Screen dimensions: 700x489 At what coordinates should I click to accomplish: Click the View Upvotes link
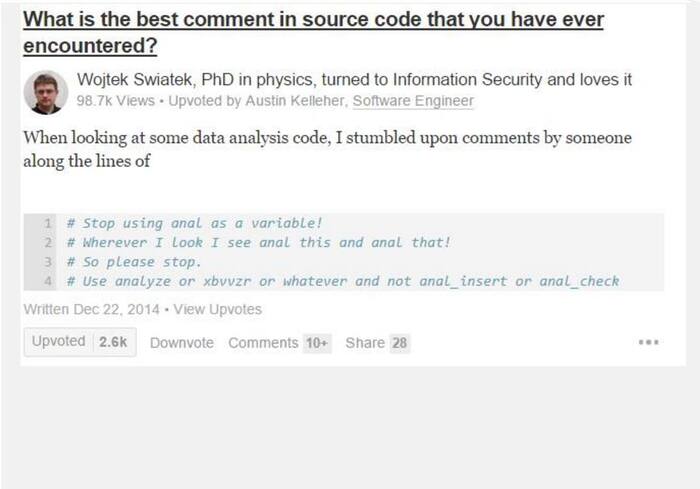217,310
